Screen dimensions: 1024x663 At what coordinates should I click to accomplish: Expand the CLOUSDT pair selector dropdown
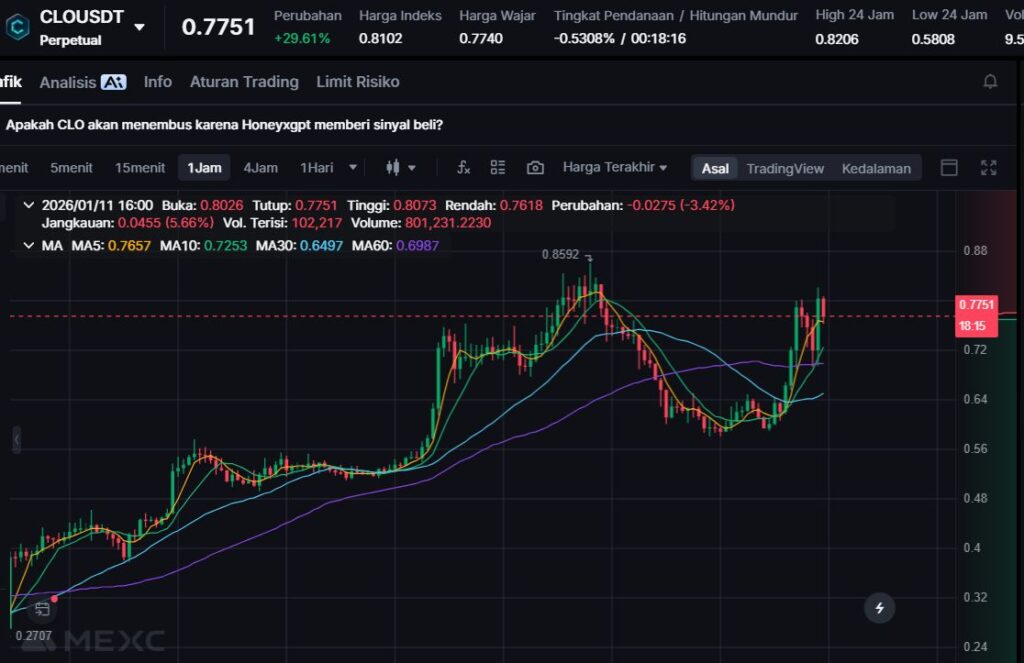tap(139, 27)
